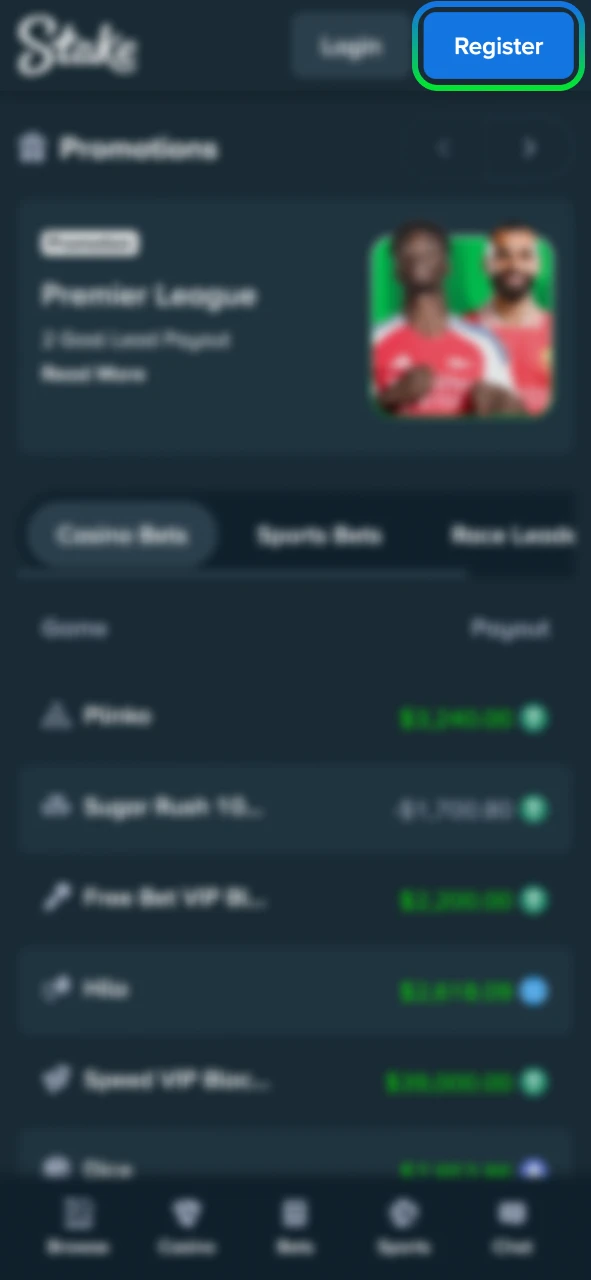Go to previous promotion with left arrow

click(444, 148)
